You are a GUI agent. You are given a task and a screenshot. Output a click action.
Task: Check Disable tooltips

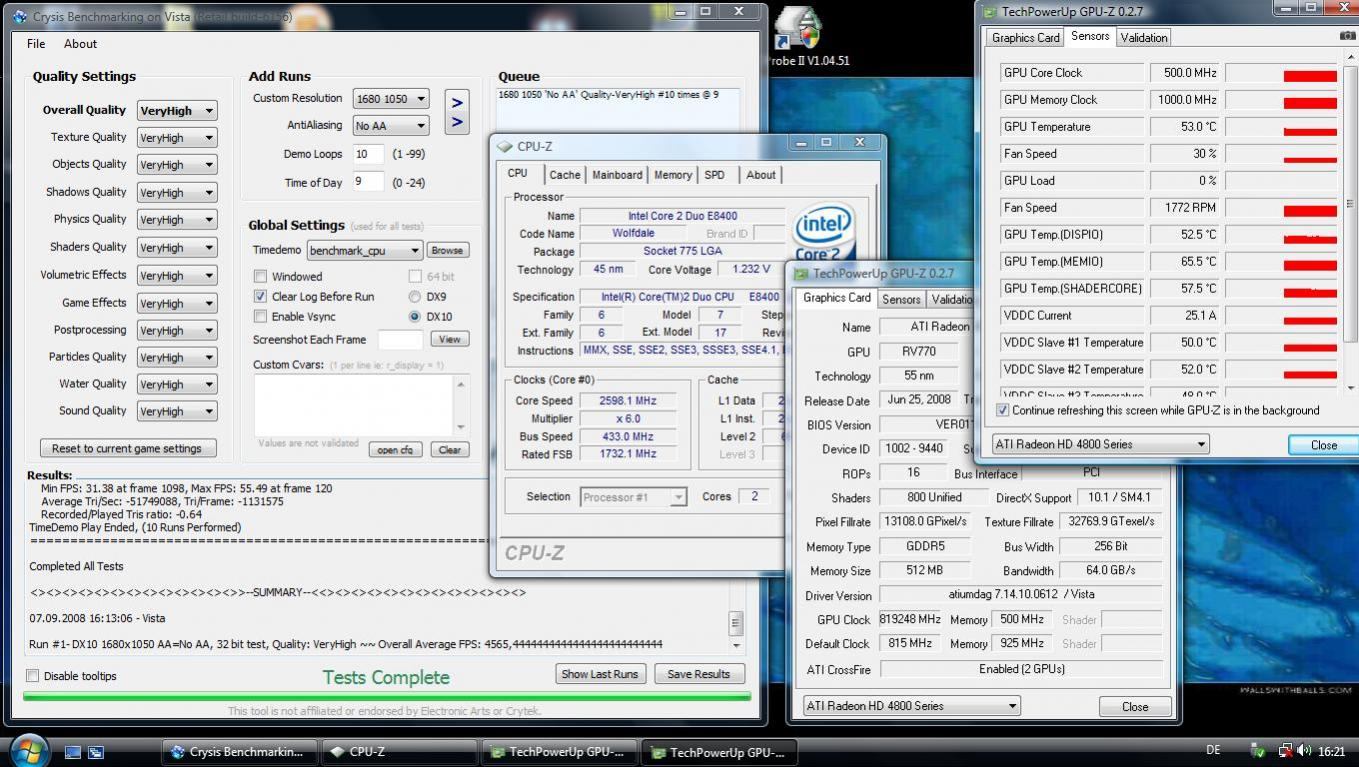click(32, 676)
